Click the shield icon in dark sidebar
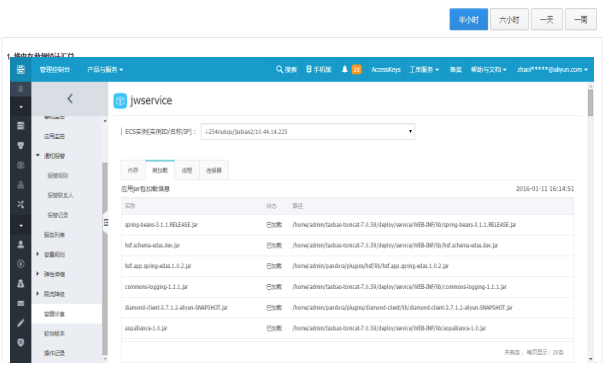 click(x=21, y=342)
